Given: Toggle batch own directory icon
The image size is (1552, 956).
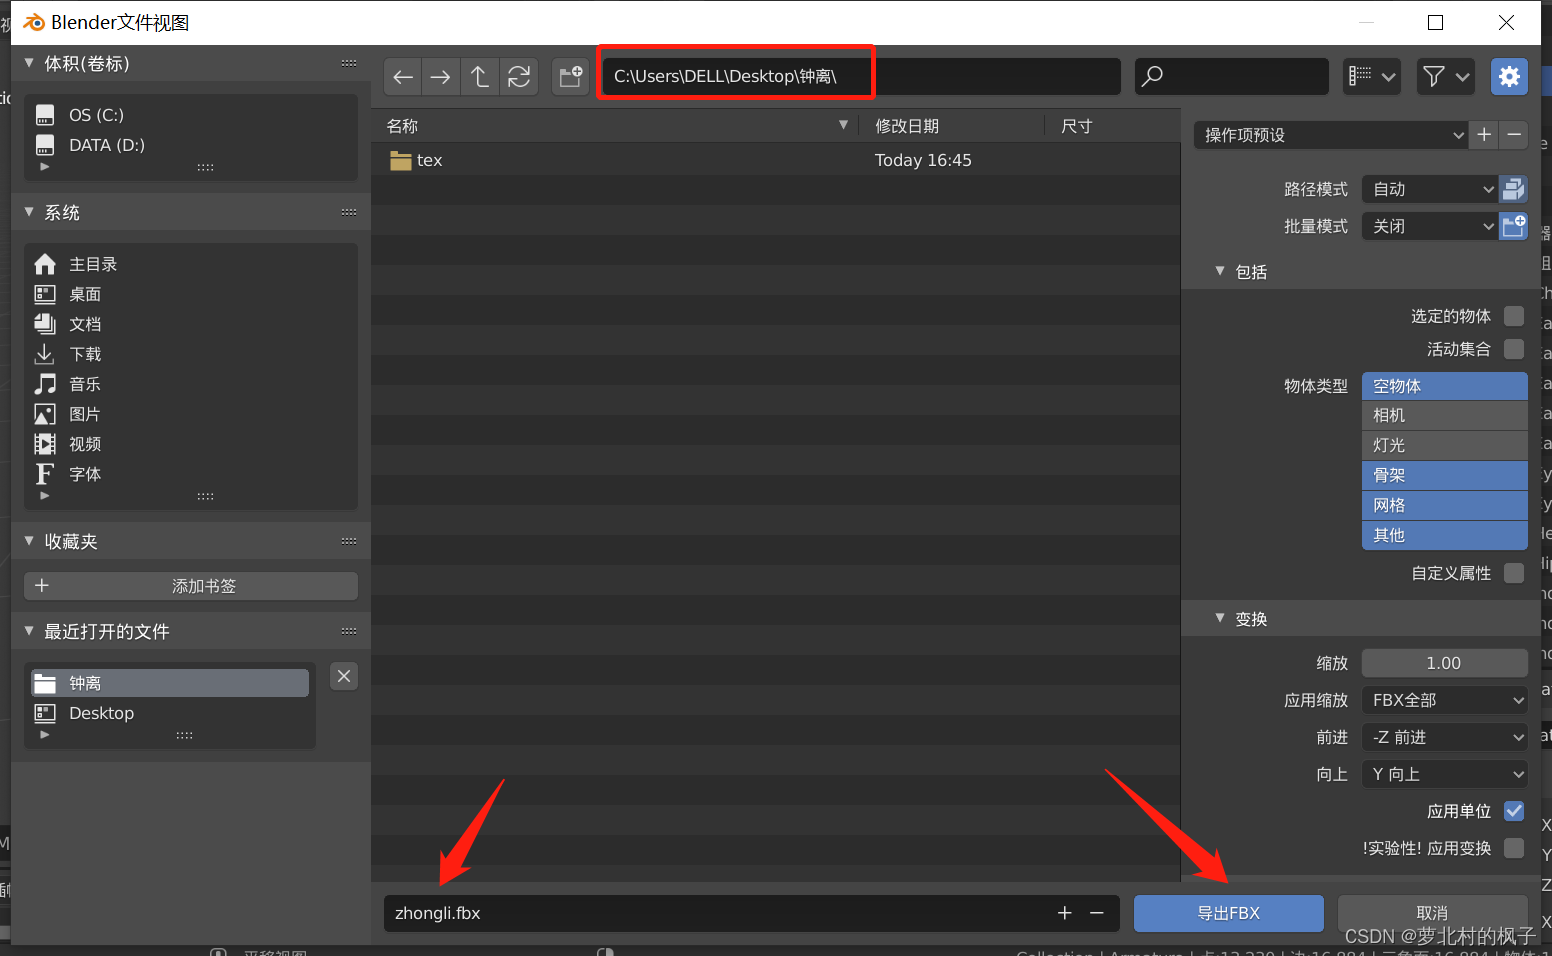Looking at the screenshot, I should (1514, 226).
